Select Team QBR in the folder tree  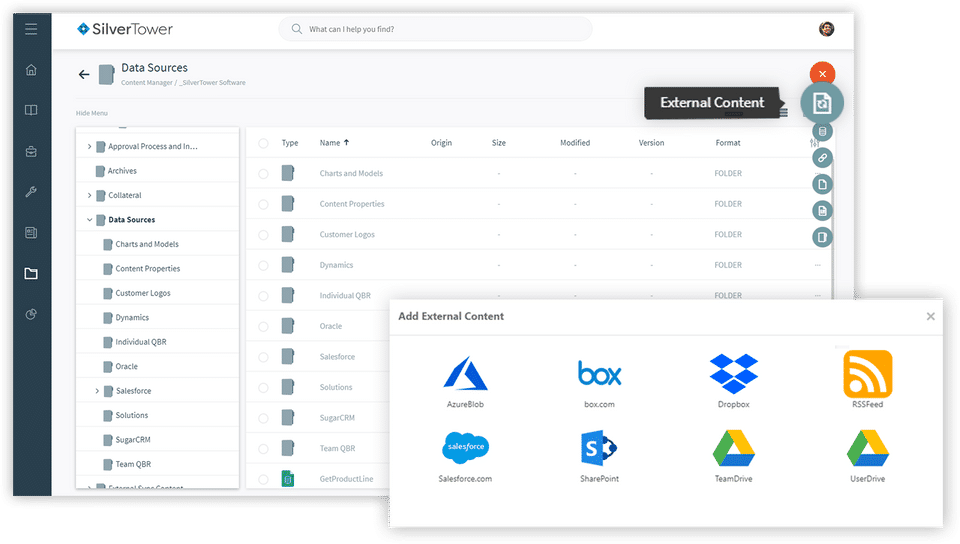(x=133, y=464)
